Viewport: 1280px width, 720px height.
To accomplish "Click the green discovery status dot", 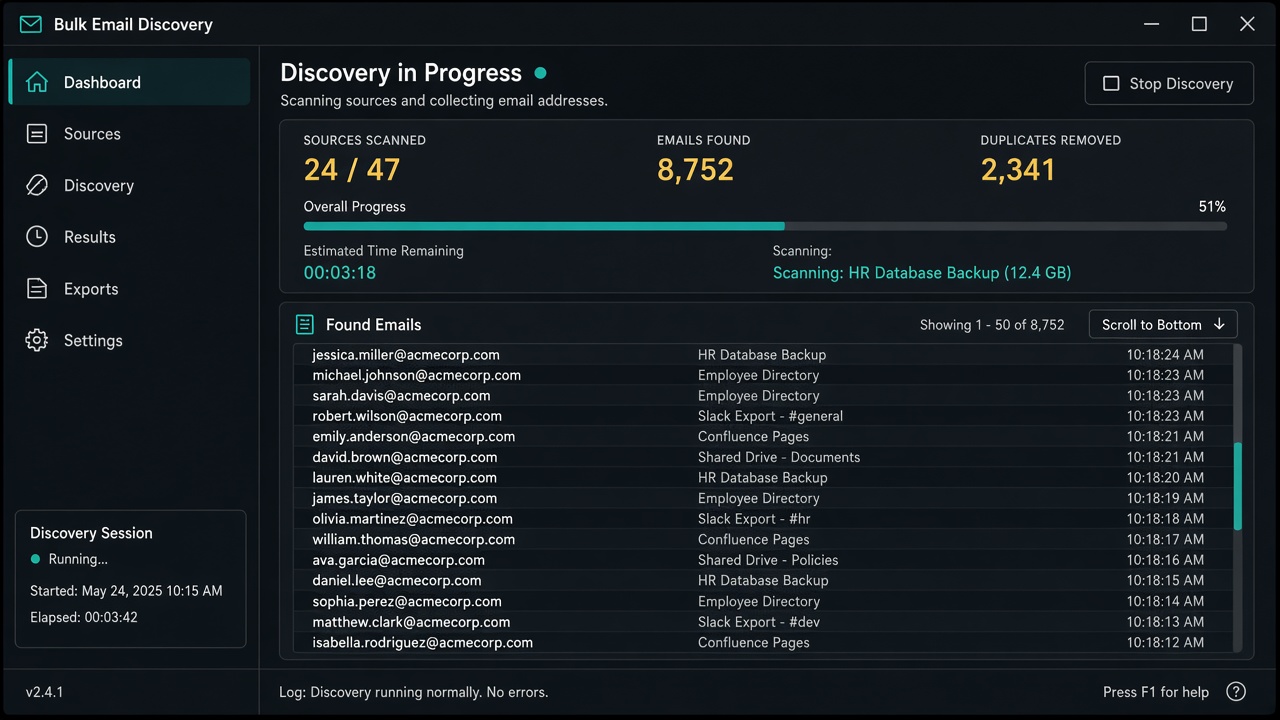I will pos(541,73).
